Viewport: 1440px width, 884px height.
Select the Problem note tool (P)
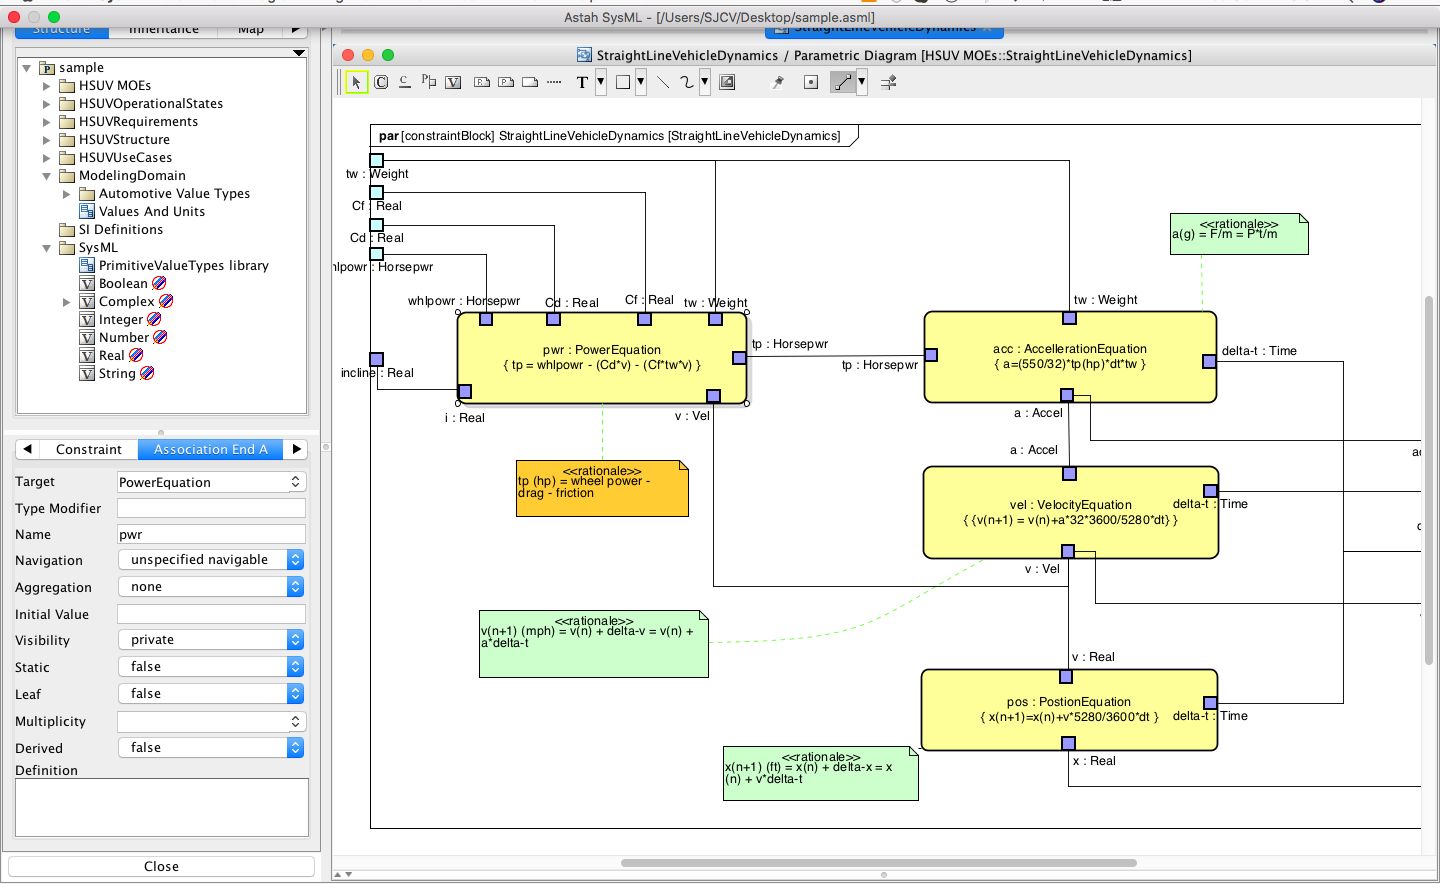click(x=506, y=82)
